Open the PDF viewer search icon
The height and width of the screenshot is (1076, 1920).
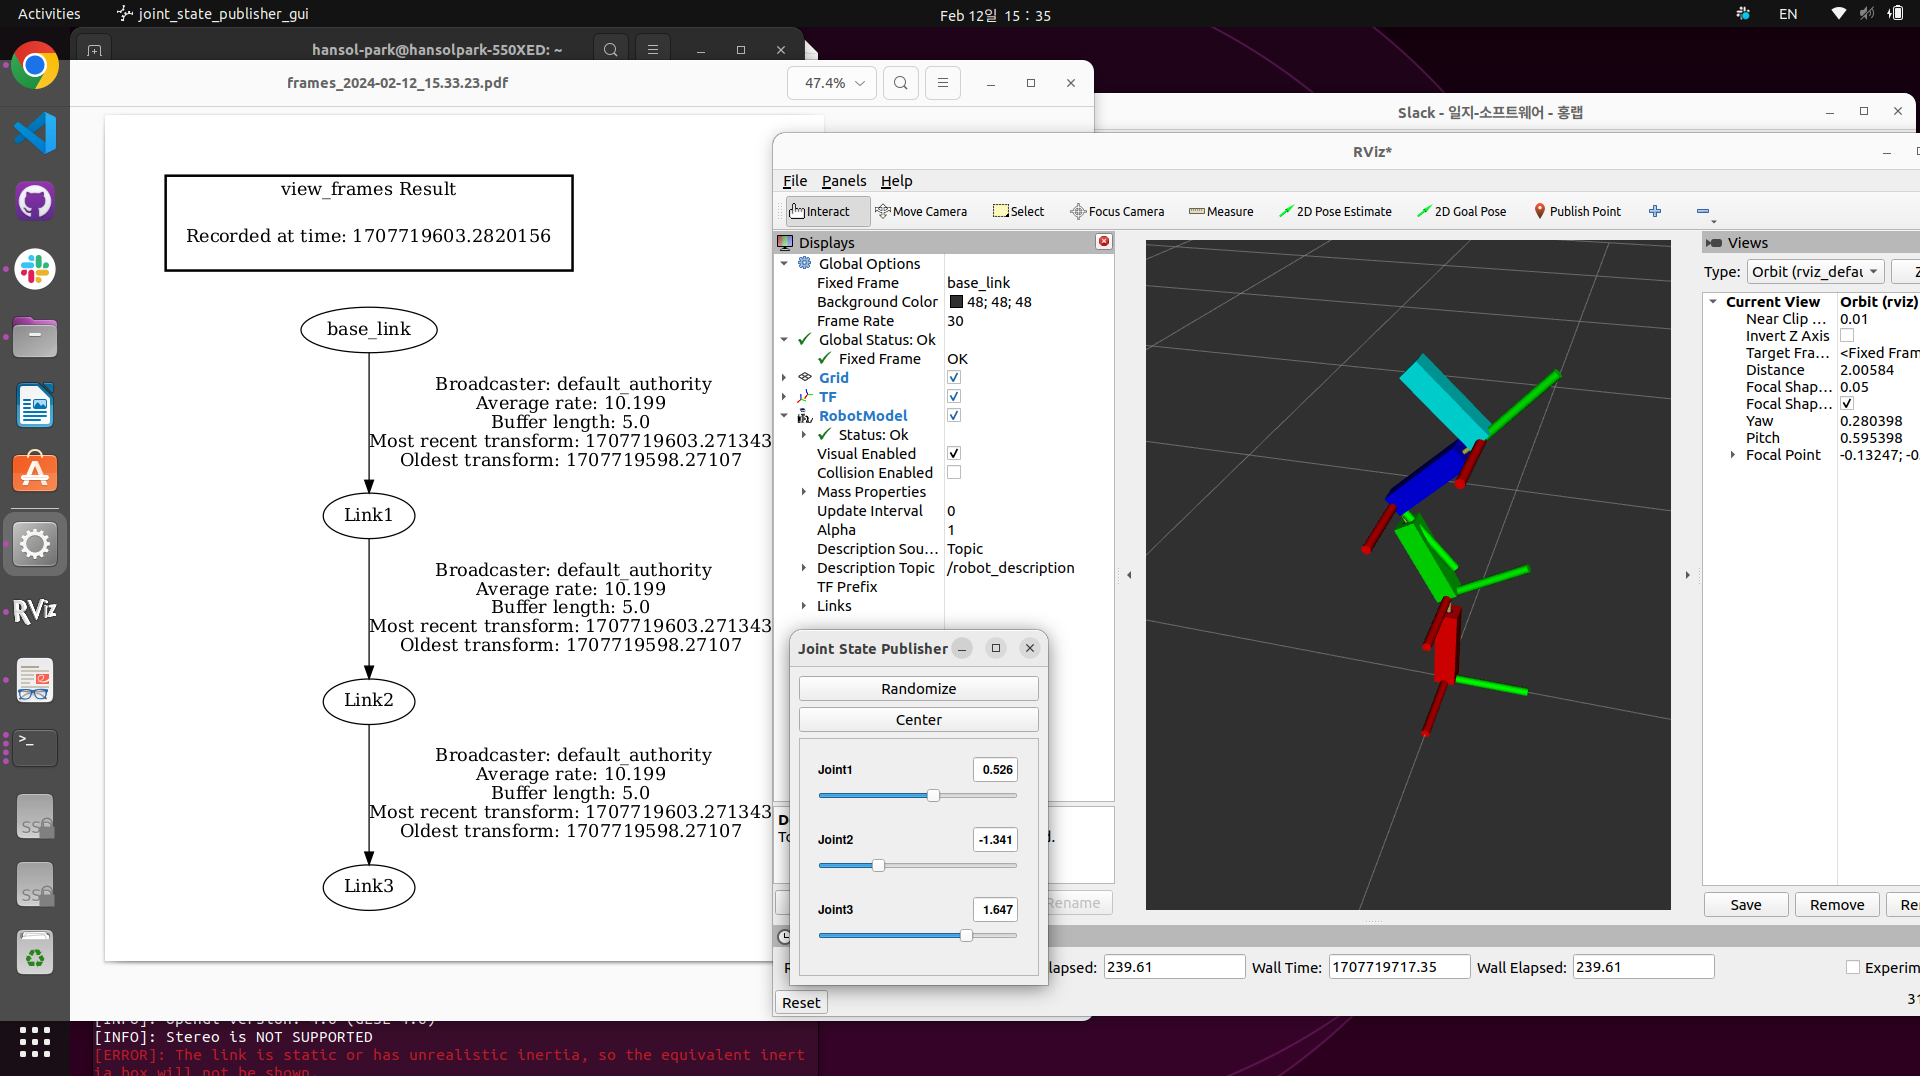901,83
